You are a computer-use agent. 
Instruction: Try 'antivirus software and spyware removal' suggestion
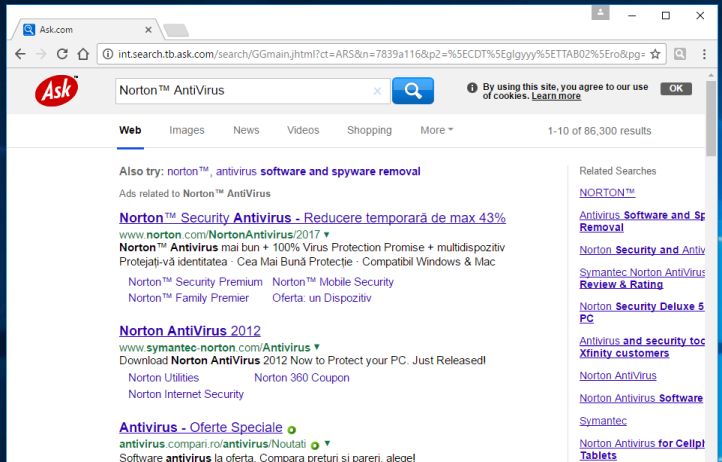(318, 171)
